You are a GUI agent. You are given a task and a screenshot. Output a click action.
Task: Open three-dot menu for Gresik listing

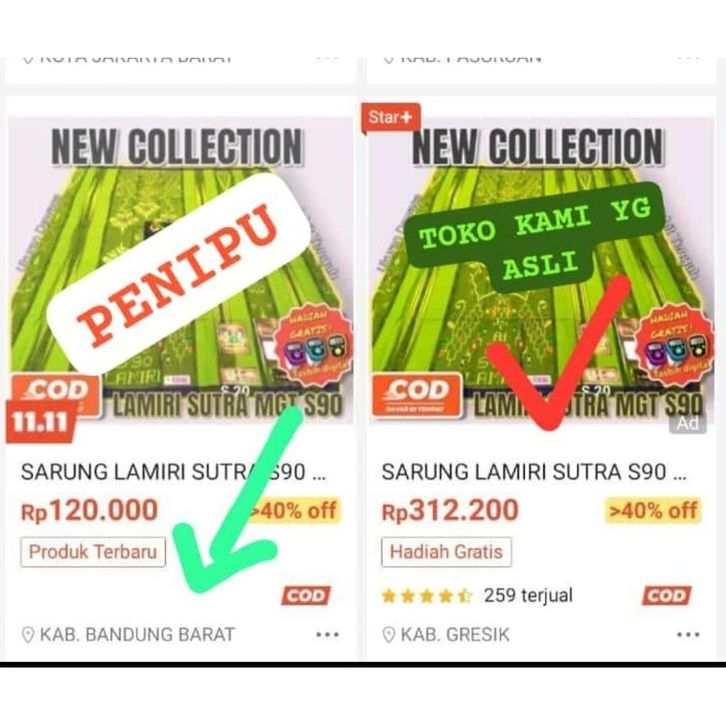point(688,634)
